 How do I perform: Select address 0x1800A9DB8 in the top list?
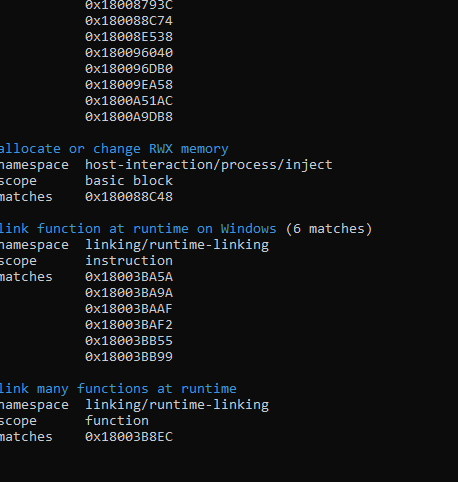pos(129,117)
